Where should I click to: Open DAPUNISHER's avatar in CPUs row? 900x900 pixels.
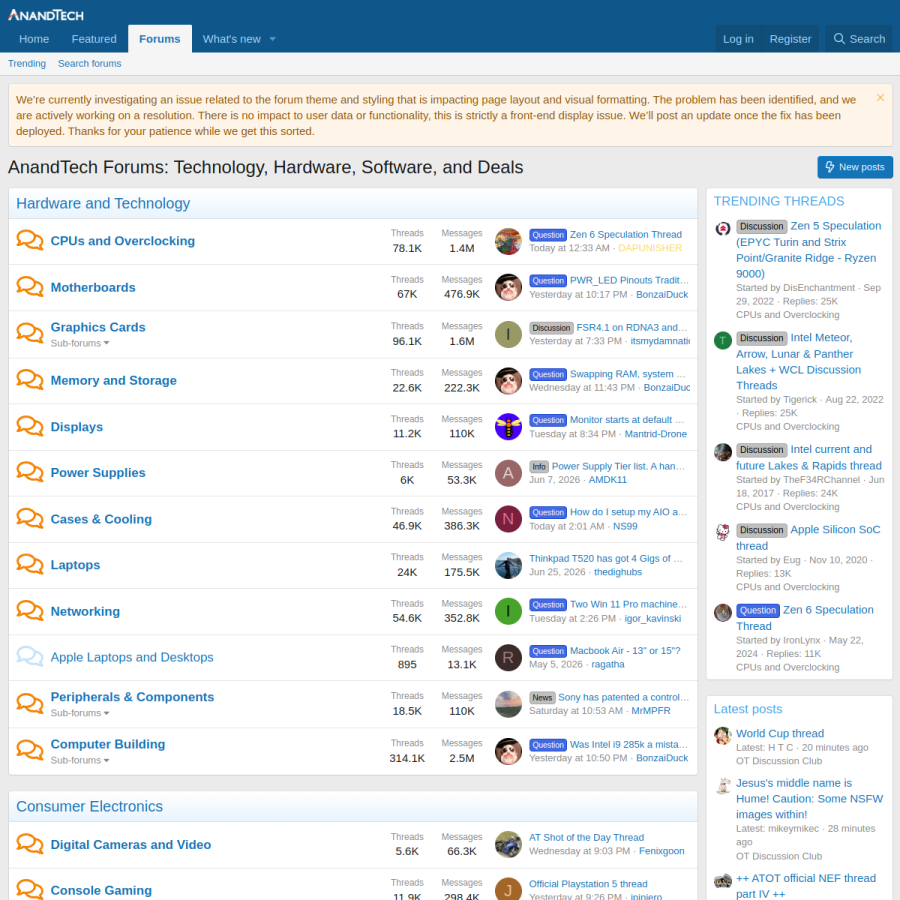click(x=508, y=241)
